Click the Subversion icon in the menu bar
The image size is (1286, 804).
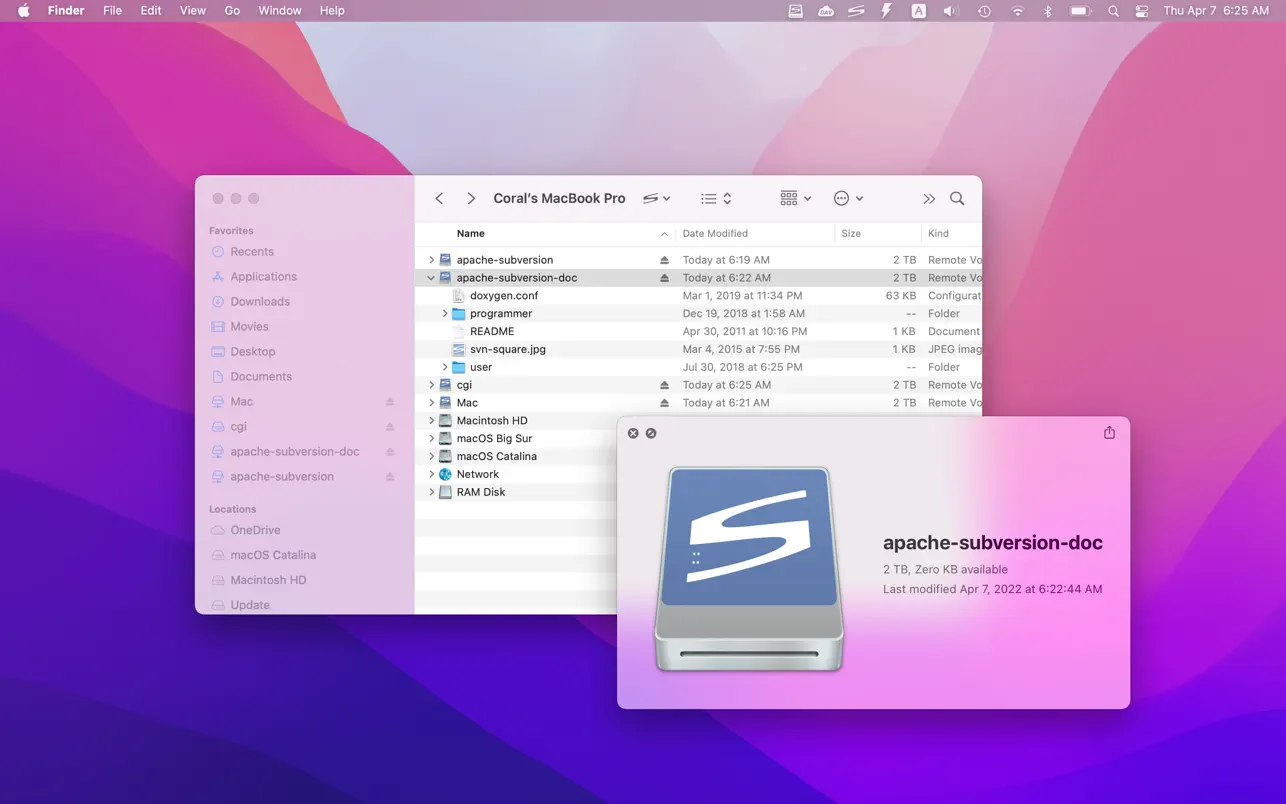coord(855,11)
